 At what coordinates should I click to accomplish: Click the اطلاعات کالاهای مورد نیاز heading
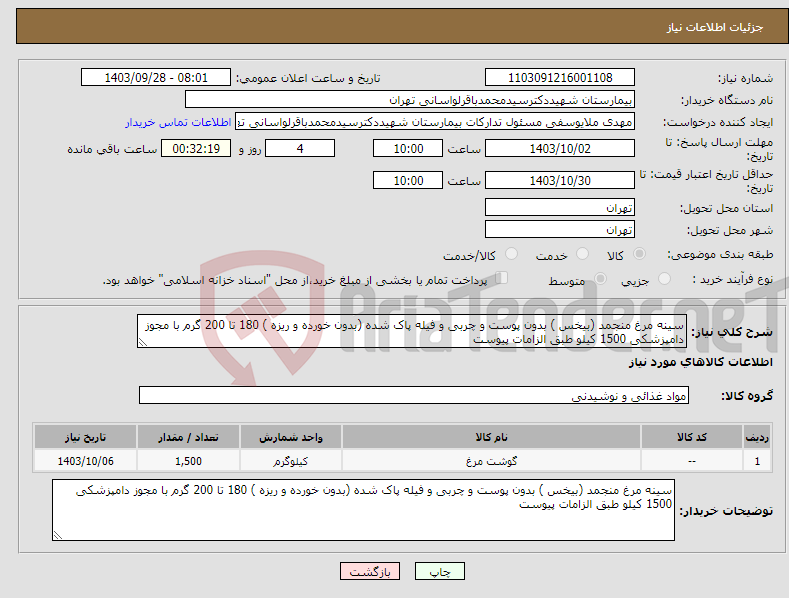[x=700, y=362]
